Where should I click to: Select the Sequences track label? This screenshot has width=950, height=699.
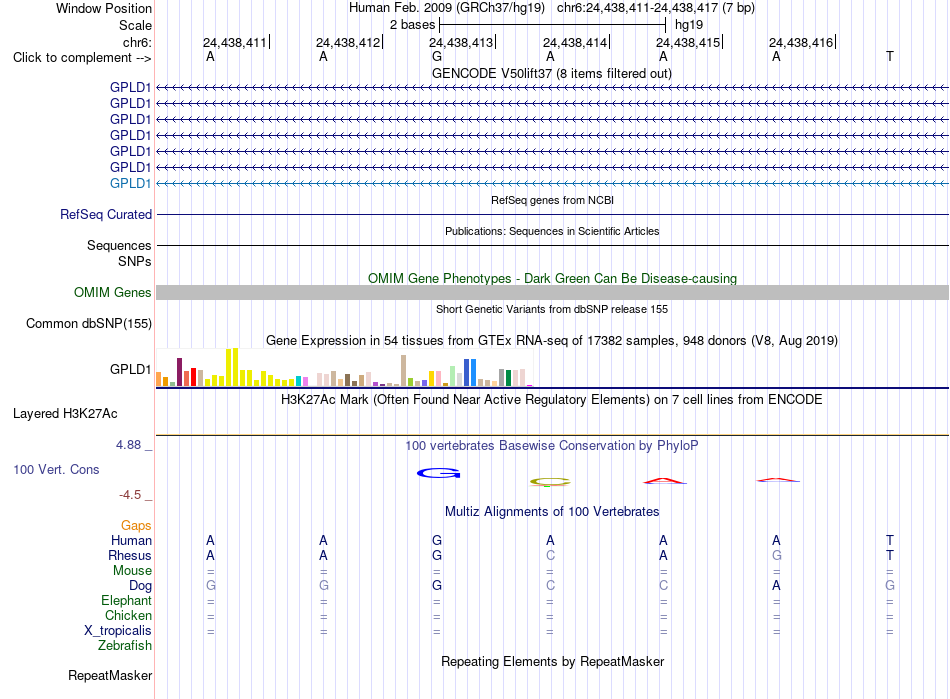[x=119, y=245]
